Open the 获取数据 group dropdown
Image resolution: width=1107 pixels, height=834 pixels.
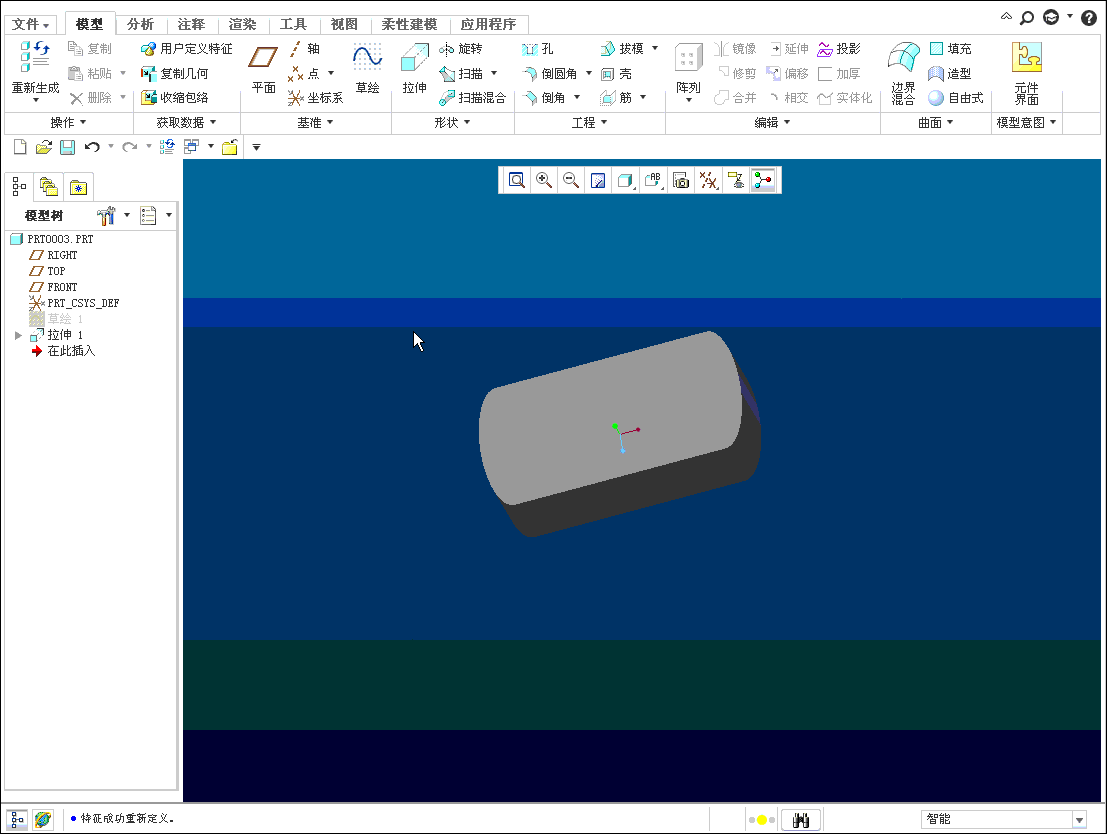pyautogui.click(x=186, y=122)
